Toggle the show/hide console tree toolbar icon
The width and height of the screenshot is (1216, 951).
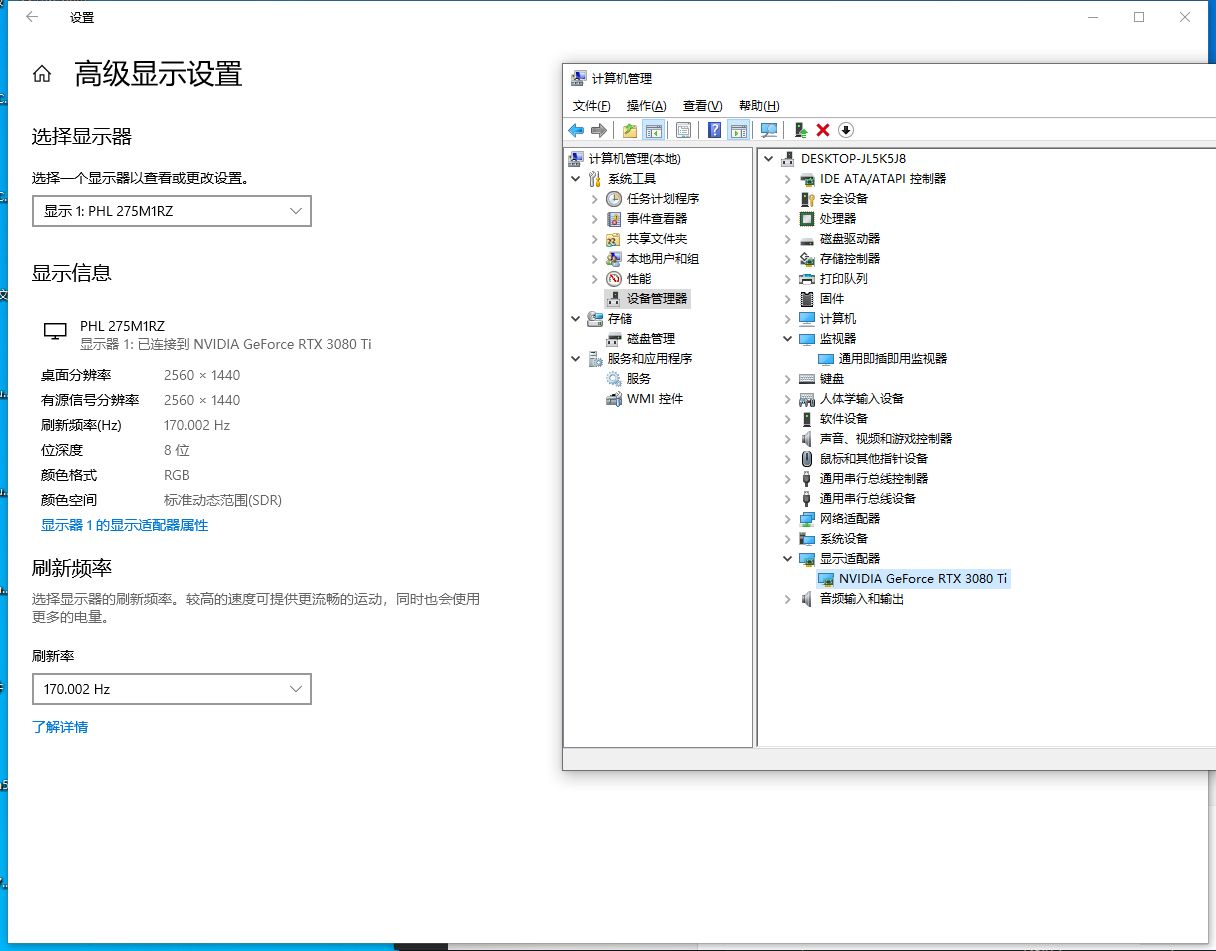655,130
